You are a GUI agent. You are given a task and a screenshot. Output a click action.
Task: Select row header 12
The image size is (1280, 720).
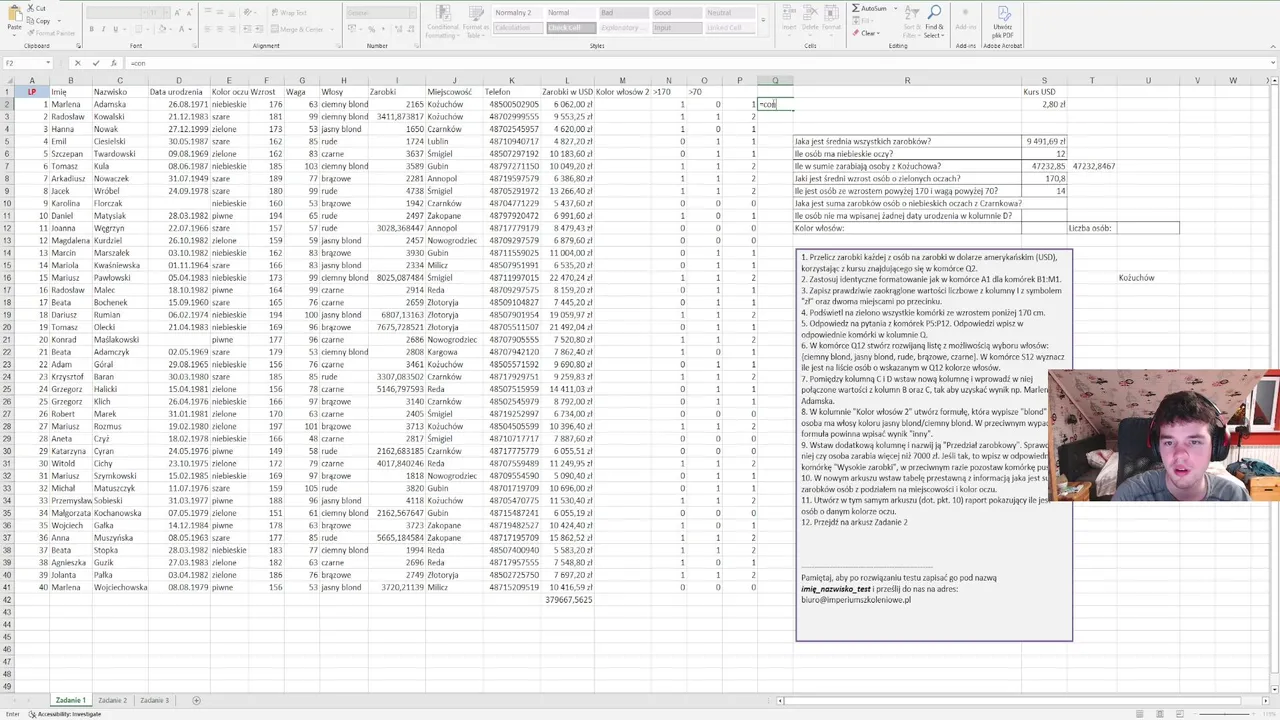tap(7, 228)
